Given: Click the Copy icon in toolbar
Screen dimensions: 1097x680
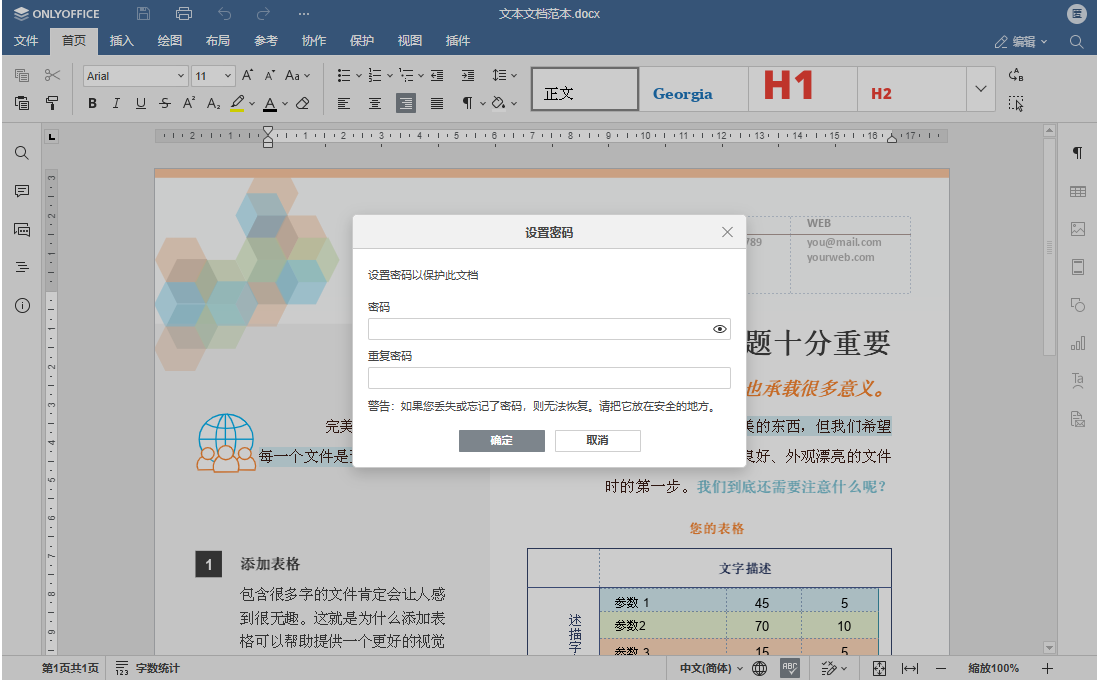Looking at the screenshot, I should pyautogui.click(x=22, y=75).
